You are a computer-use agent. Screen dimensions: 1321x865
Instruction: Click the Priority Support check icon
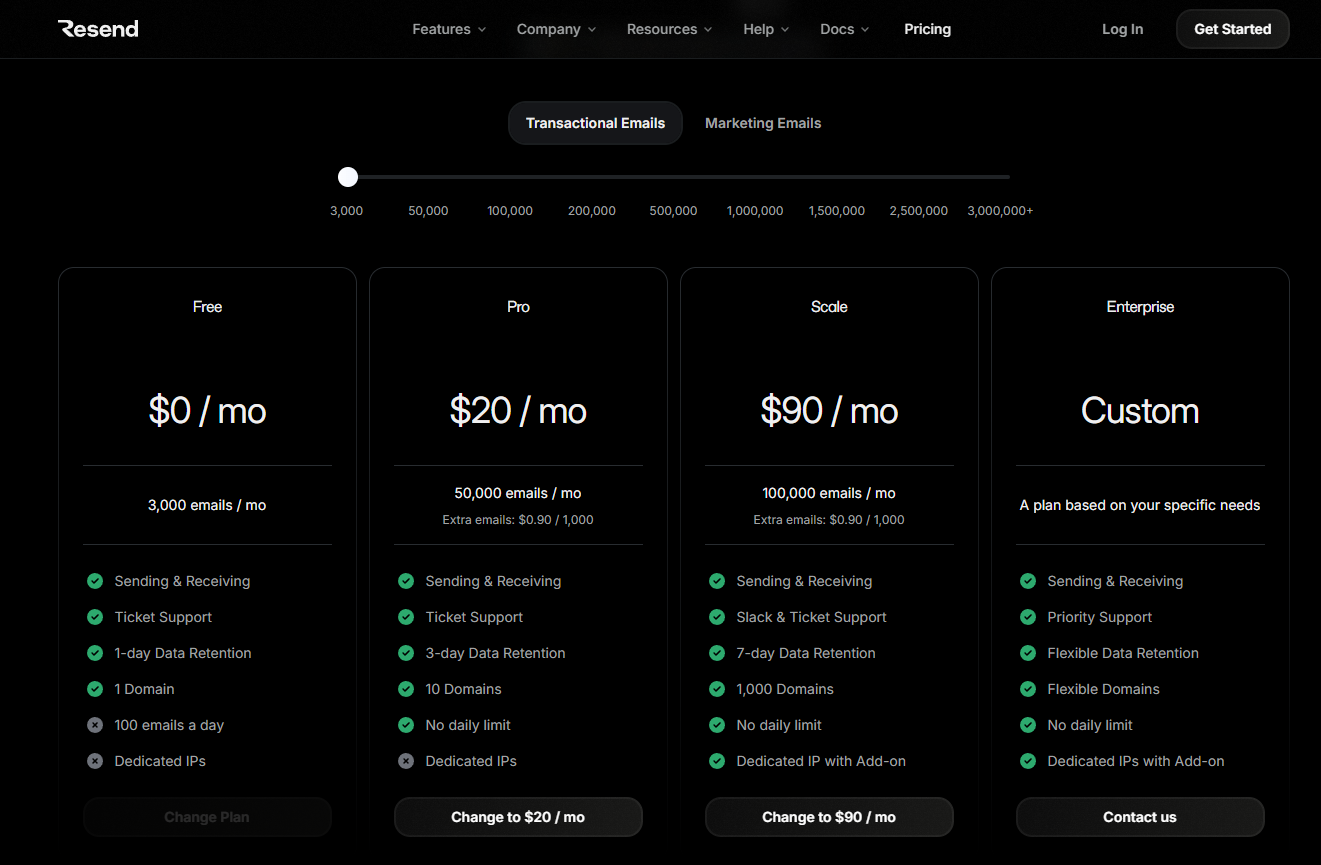(1028, 617)
